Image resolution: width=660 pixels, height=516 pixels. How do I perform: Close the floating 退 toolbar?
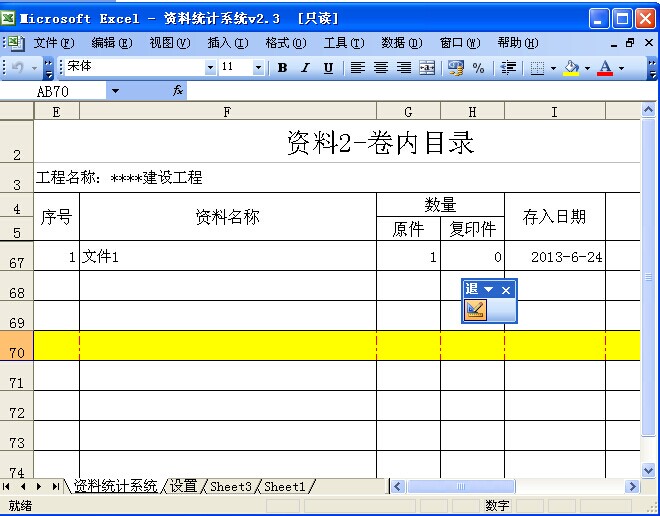506,290
